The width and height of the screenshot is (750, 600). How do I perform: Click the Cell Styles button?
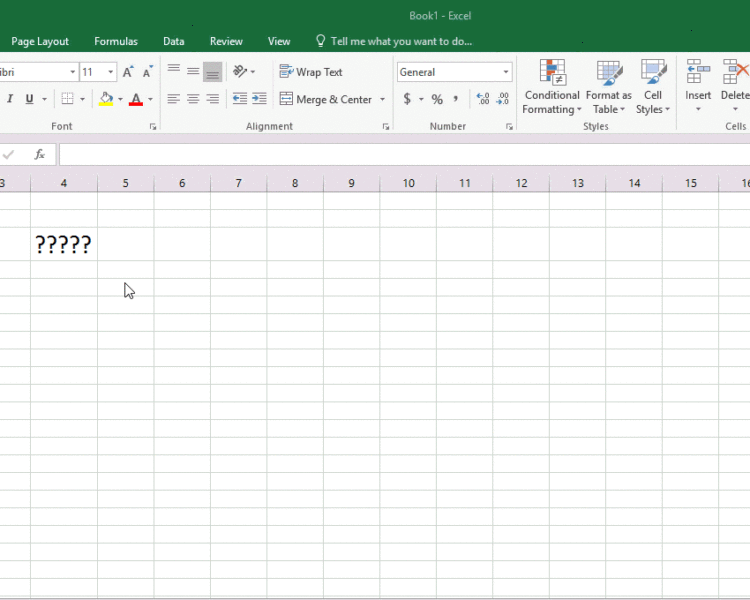(x=653, y=87)
